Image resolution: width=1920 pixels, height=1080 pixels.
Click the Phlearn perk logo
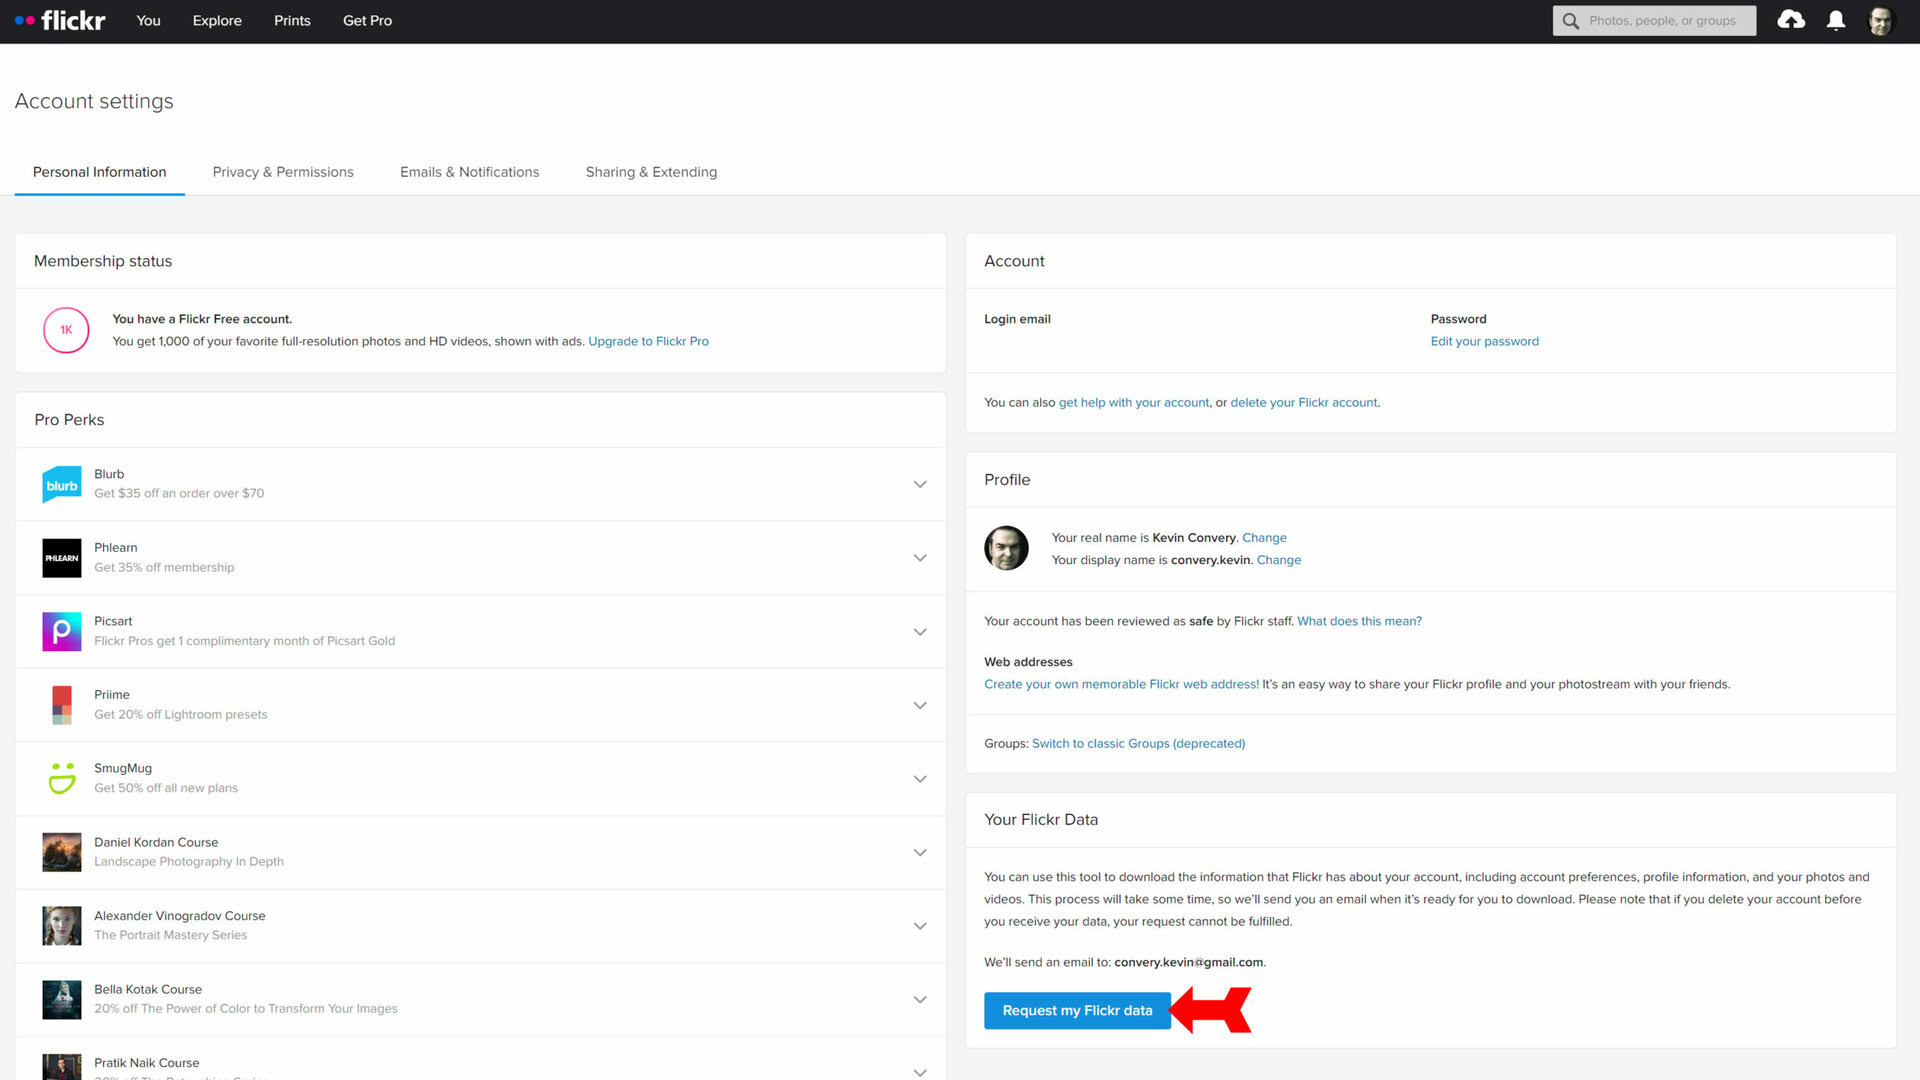[x=62, y=558]
